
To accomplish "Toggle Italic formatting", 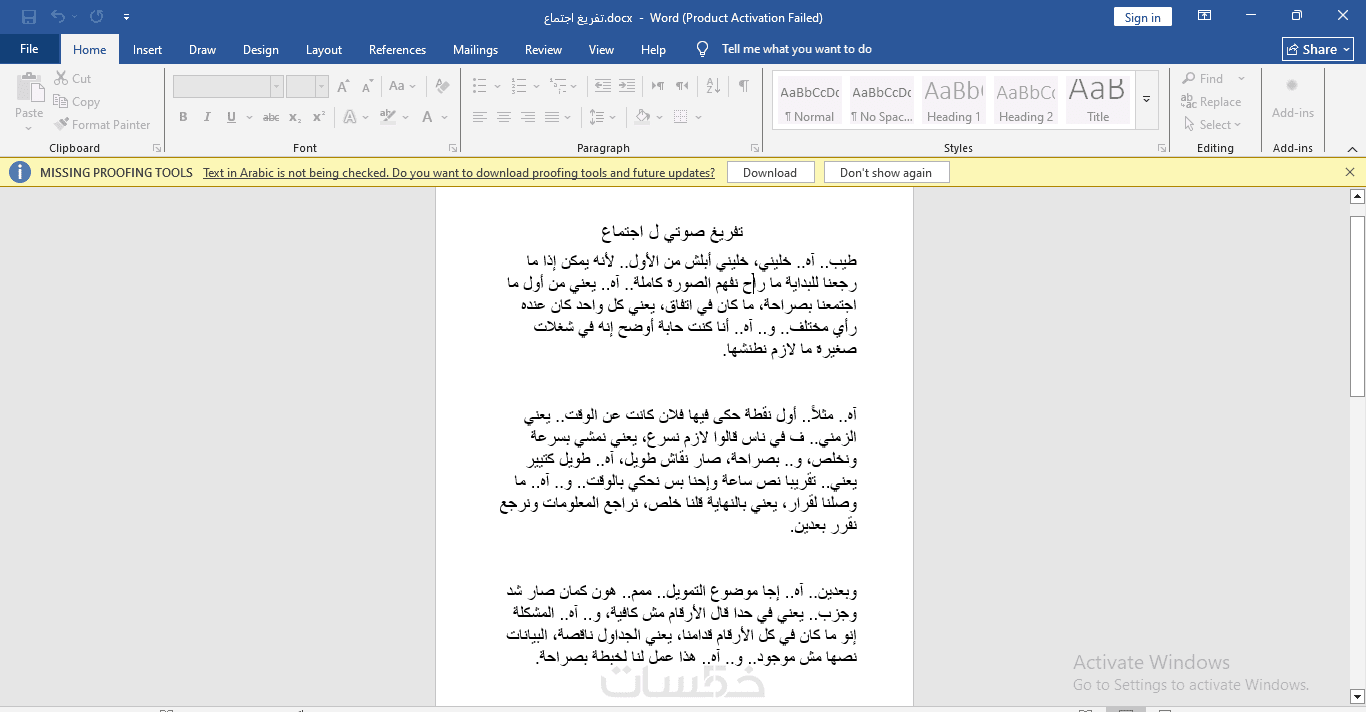I will point(207,117).
